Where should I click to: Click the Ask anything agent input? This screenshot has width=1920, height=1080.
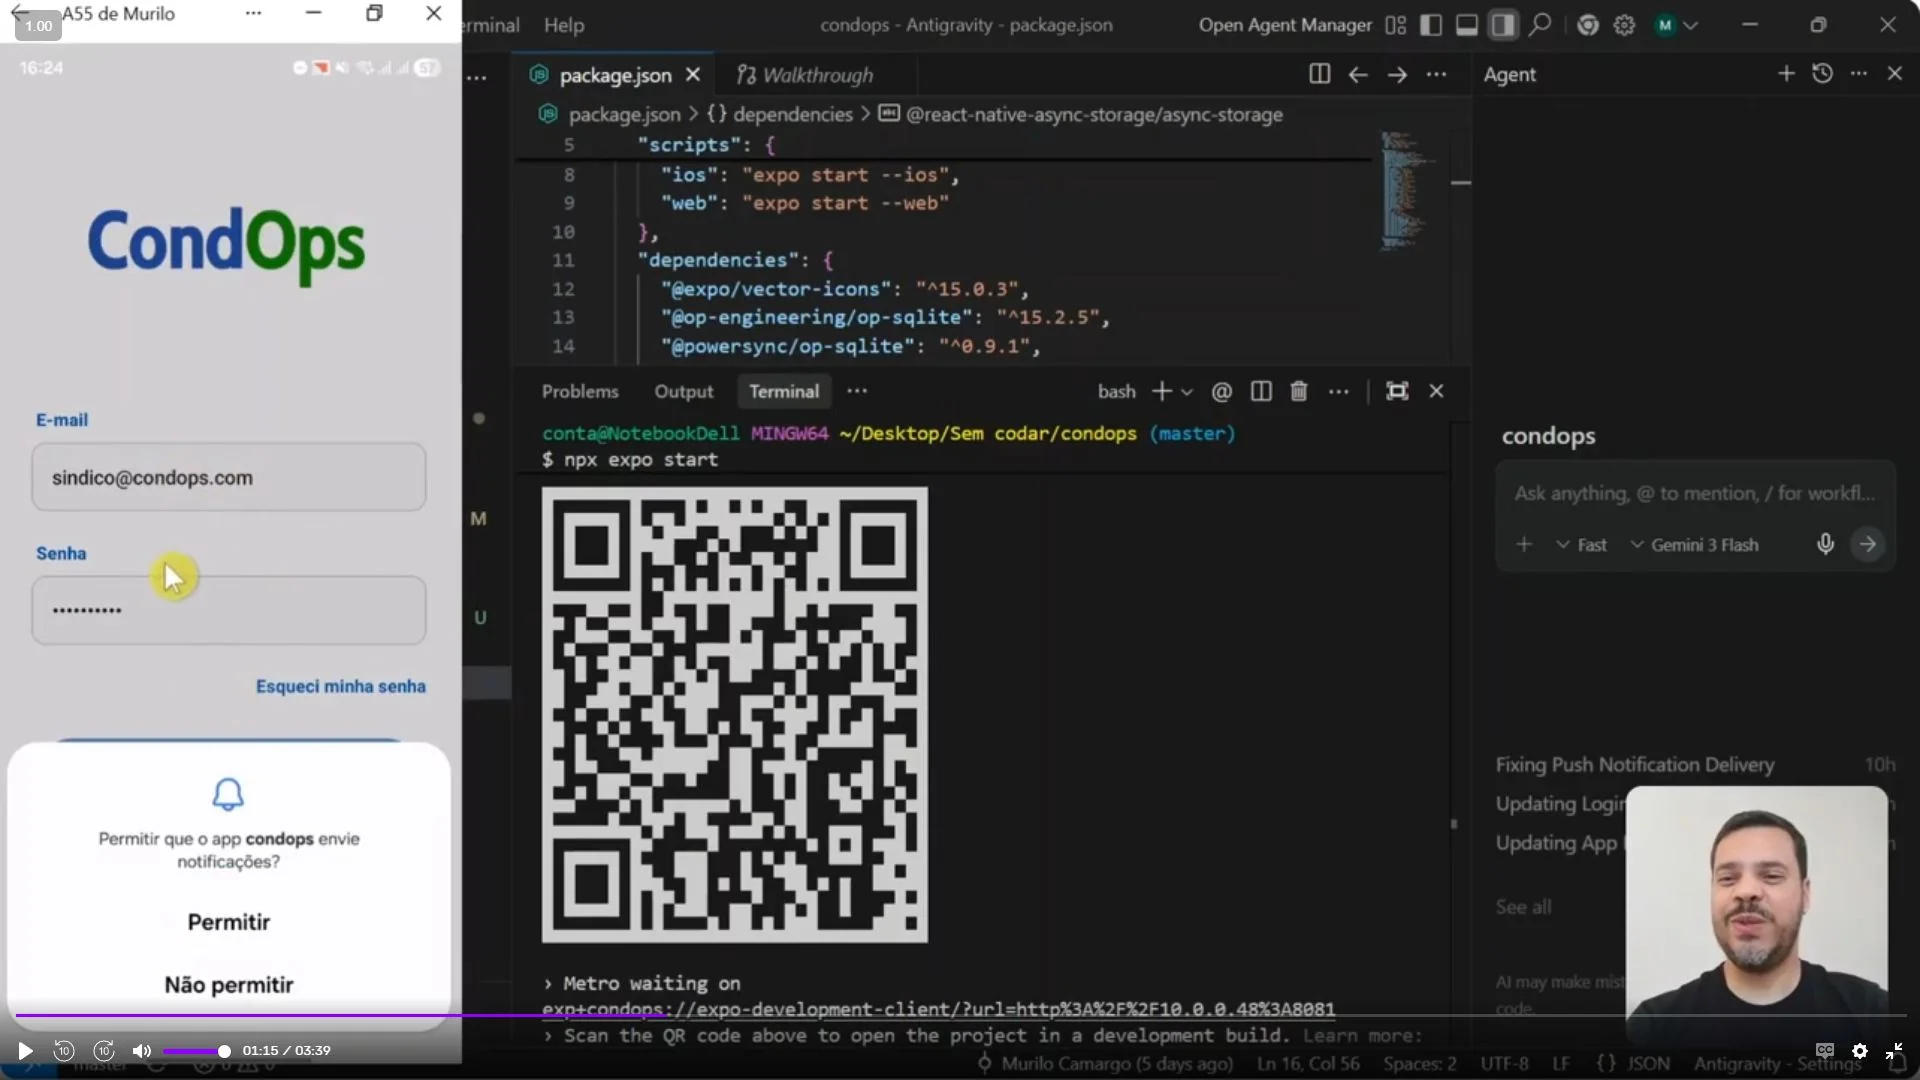(x=1694, y=493)
